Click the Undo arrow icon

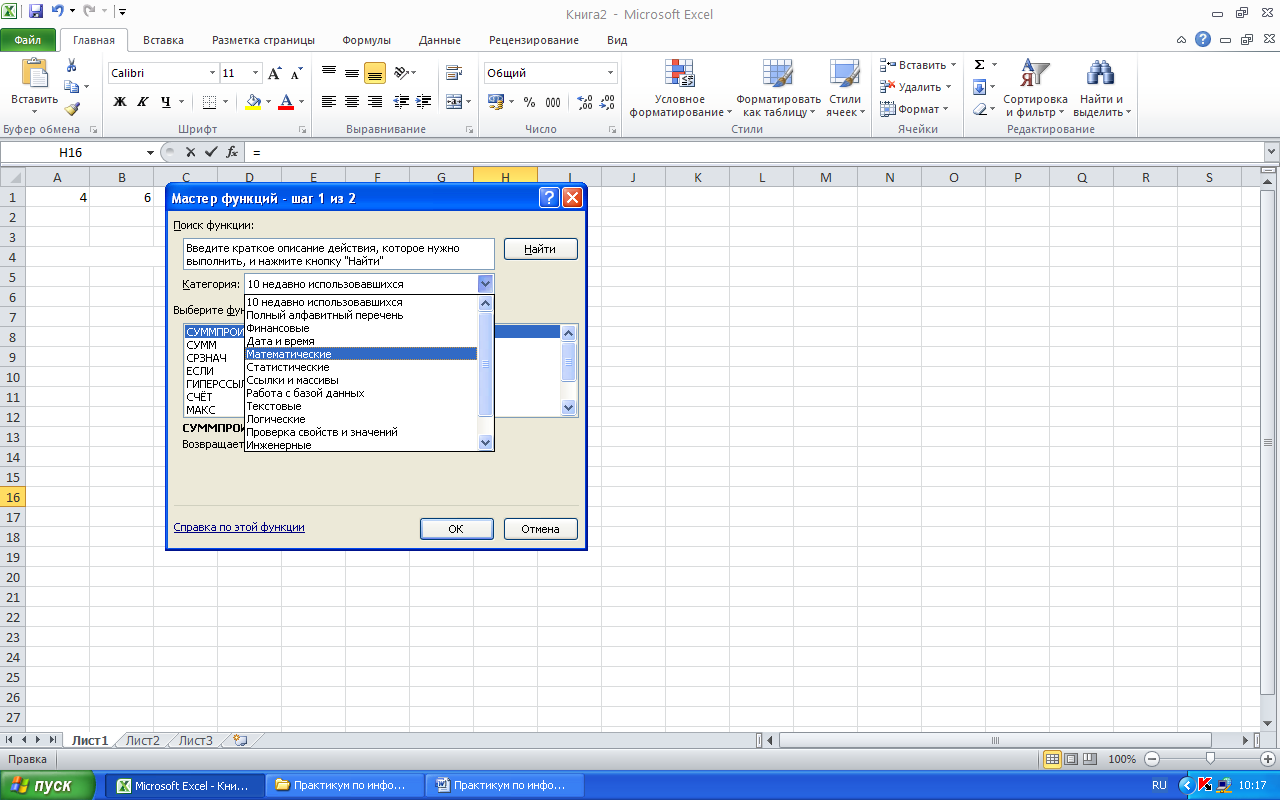pos(58,12)
